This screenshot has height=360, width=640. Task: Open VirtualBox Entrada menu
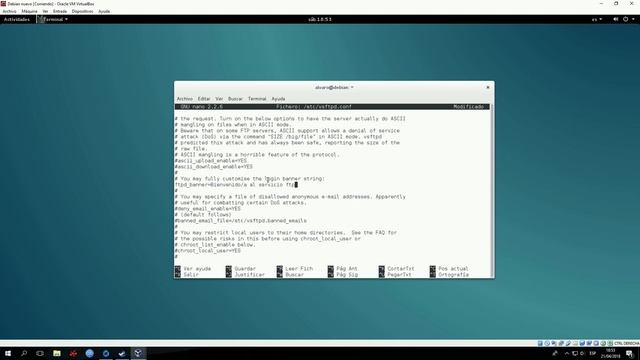[60, 11]
